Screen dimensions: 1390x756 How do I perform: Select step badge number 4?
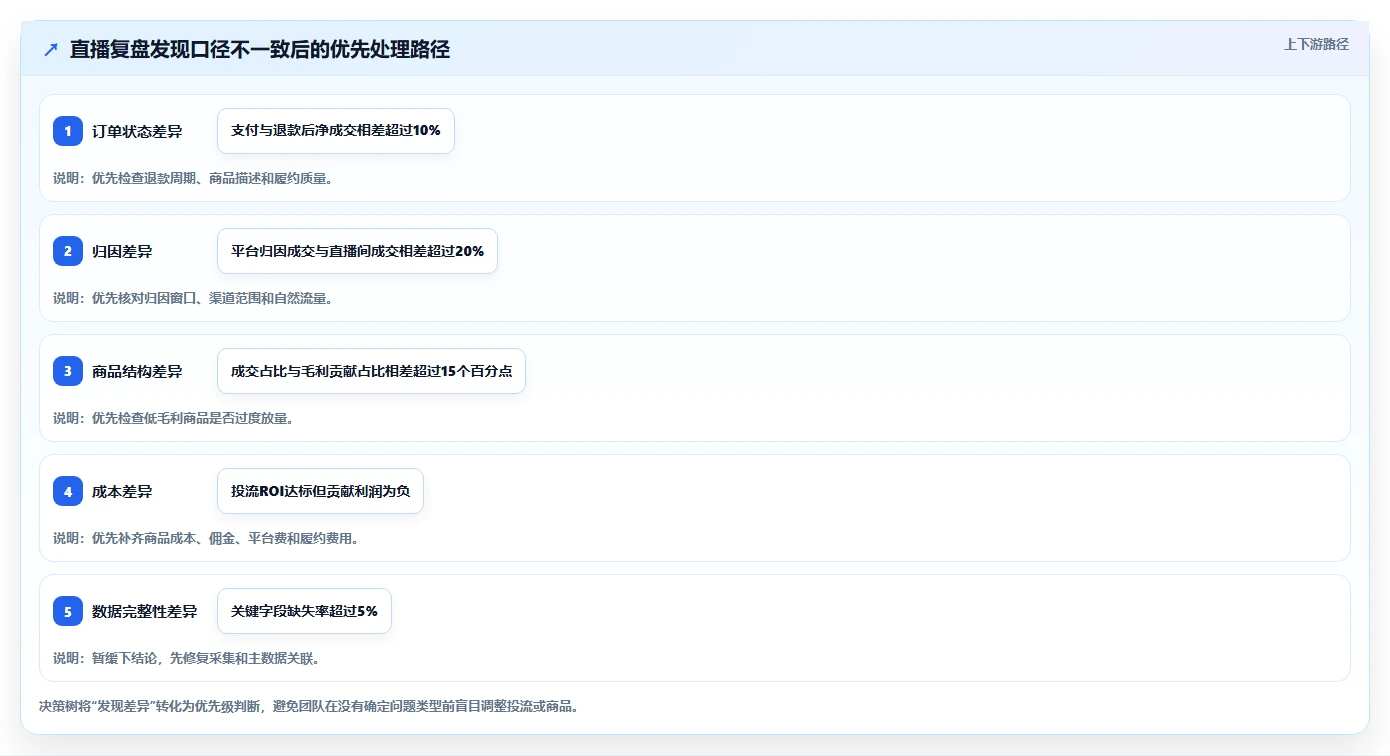(x=68, y=491)
